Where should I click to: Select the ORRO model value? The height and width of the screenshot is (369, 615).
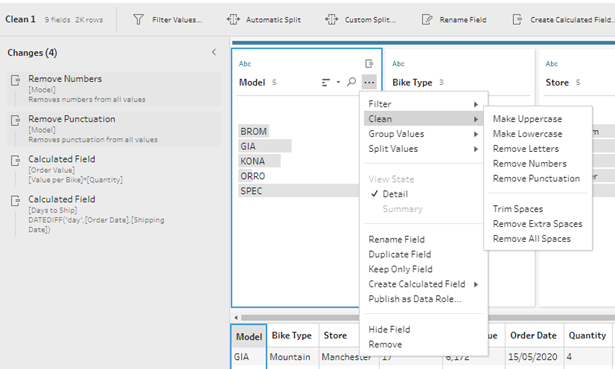pyautogui.click(x=253, y=176)
